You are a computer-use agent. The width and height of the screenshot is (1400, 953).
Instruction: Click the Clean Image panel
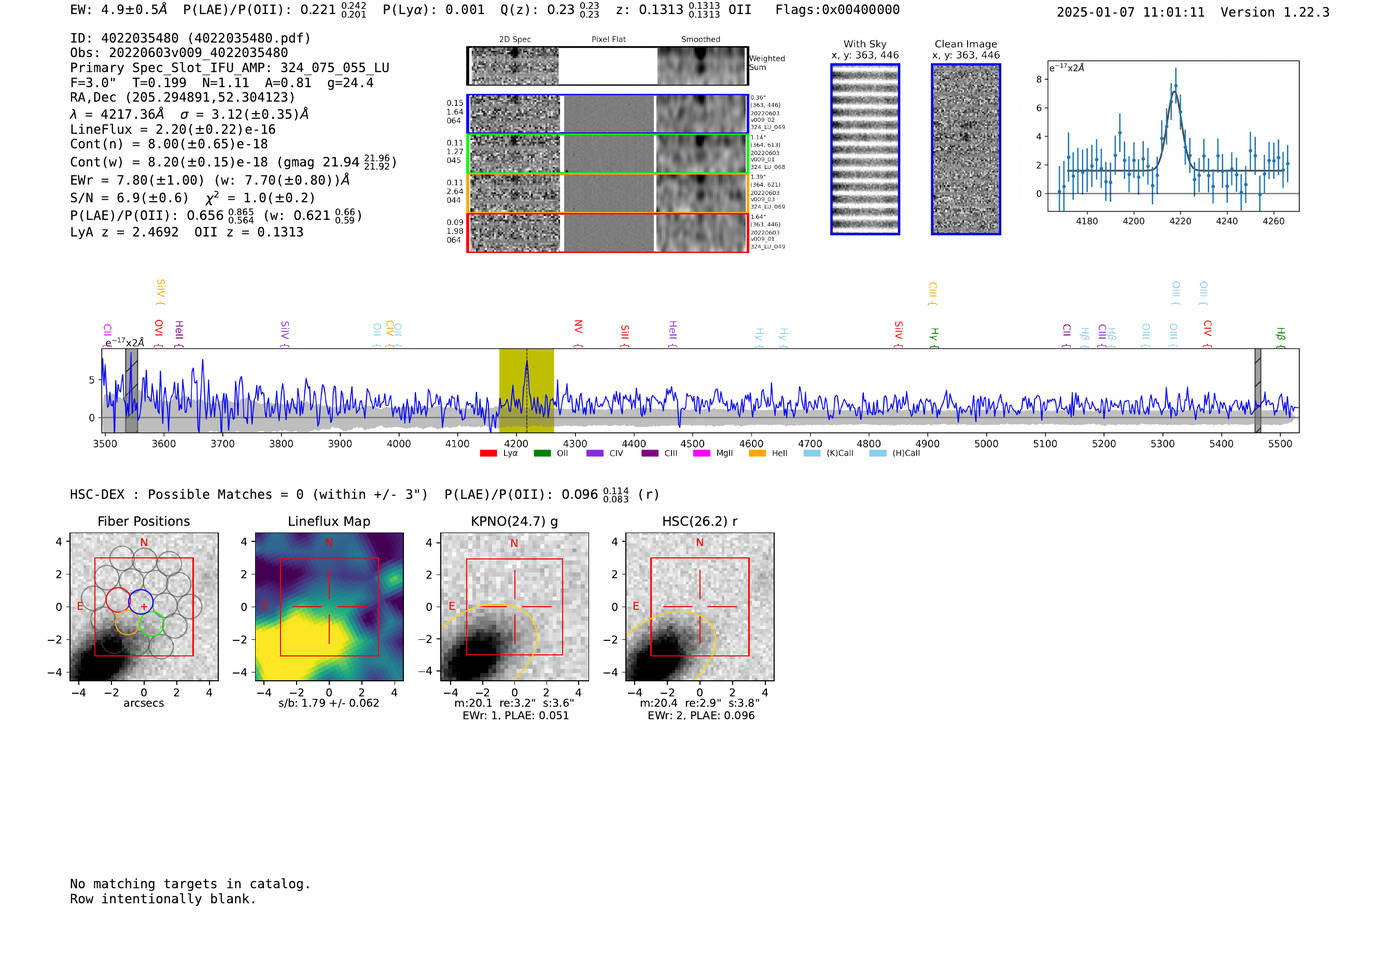(966, 149)
